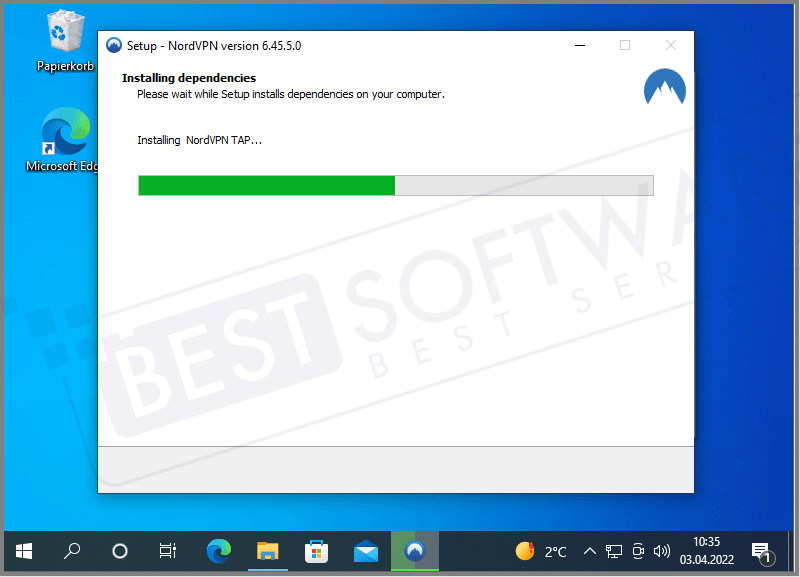Open Microsoft Store from the taskbar
Viewport: 800px width, 577px height.
316,551
